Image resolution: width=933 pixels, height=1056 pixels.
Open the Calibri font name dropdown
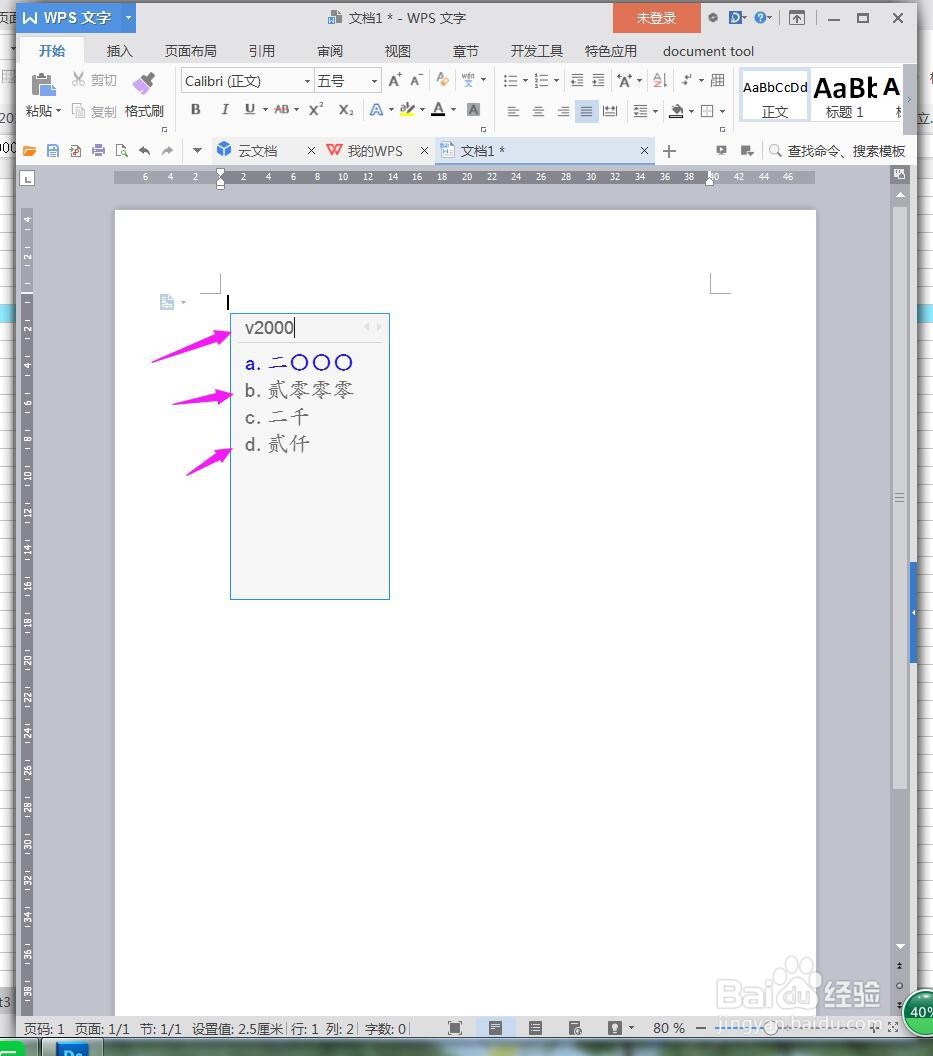307,81
